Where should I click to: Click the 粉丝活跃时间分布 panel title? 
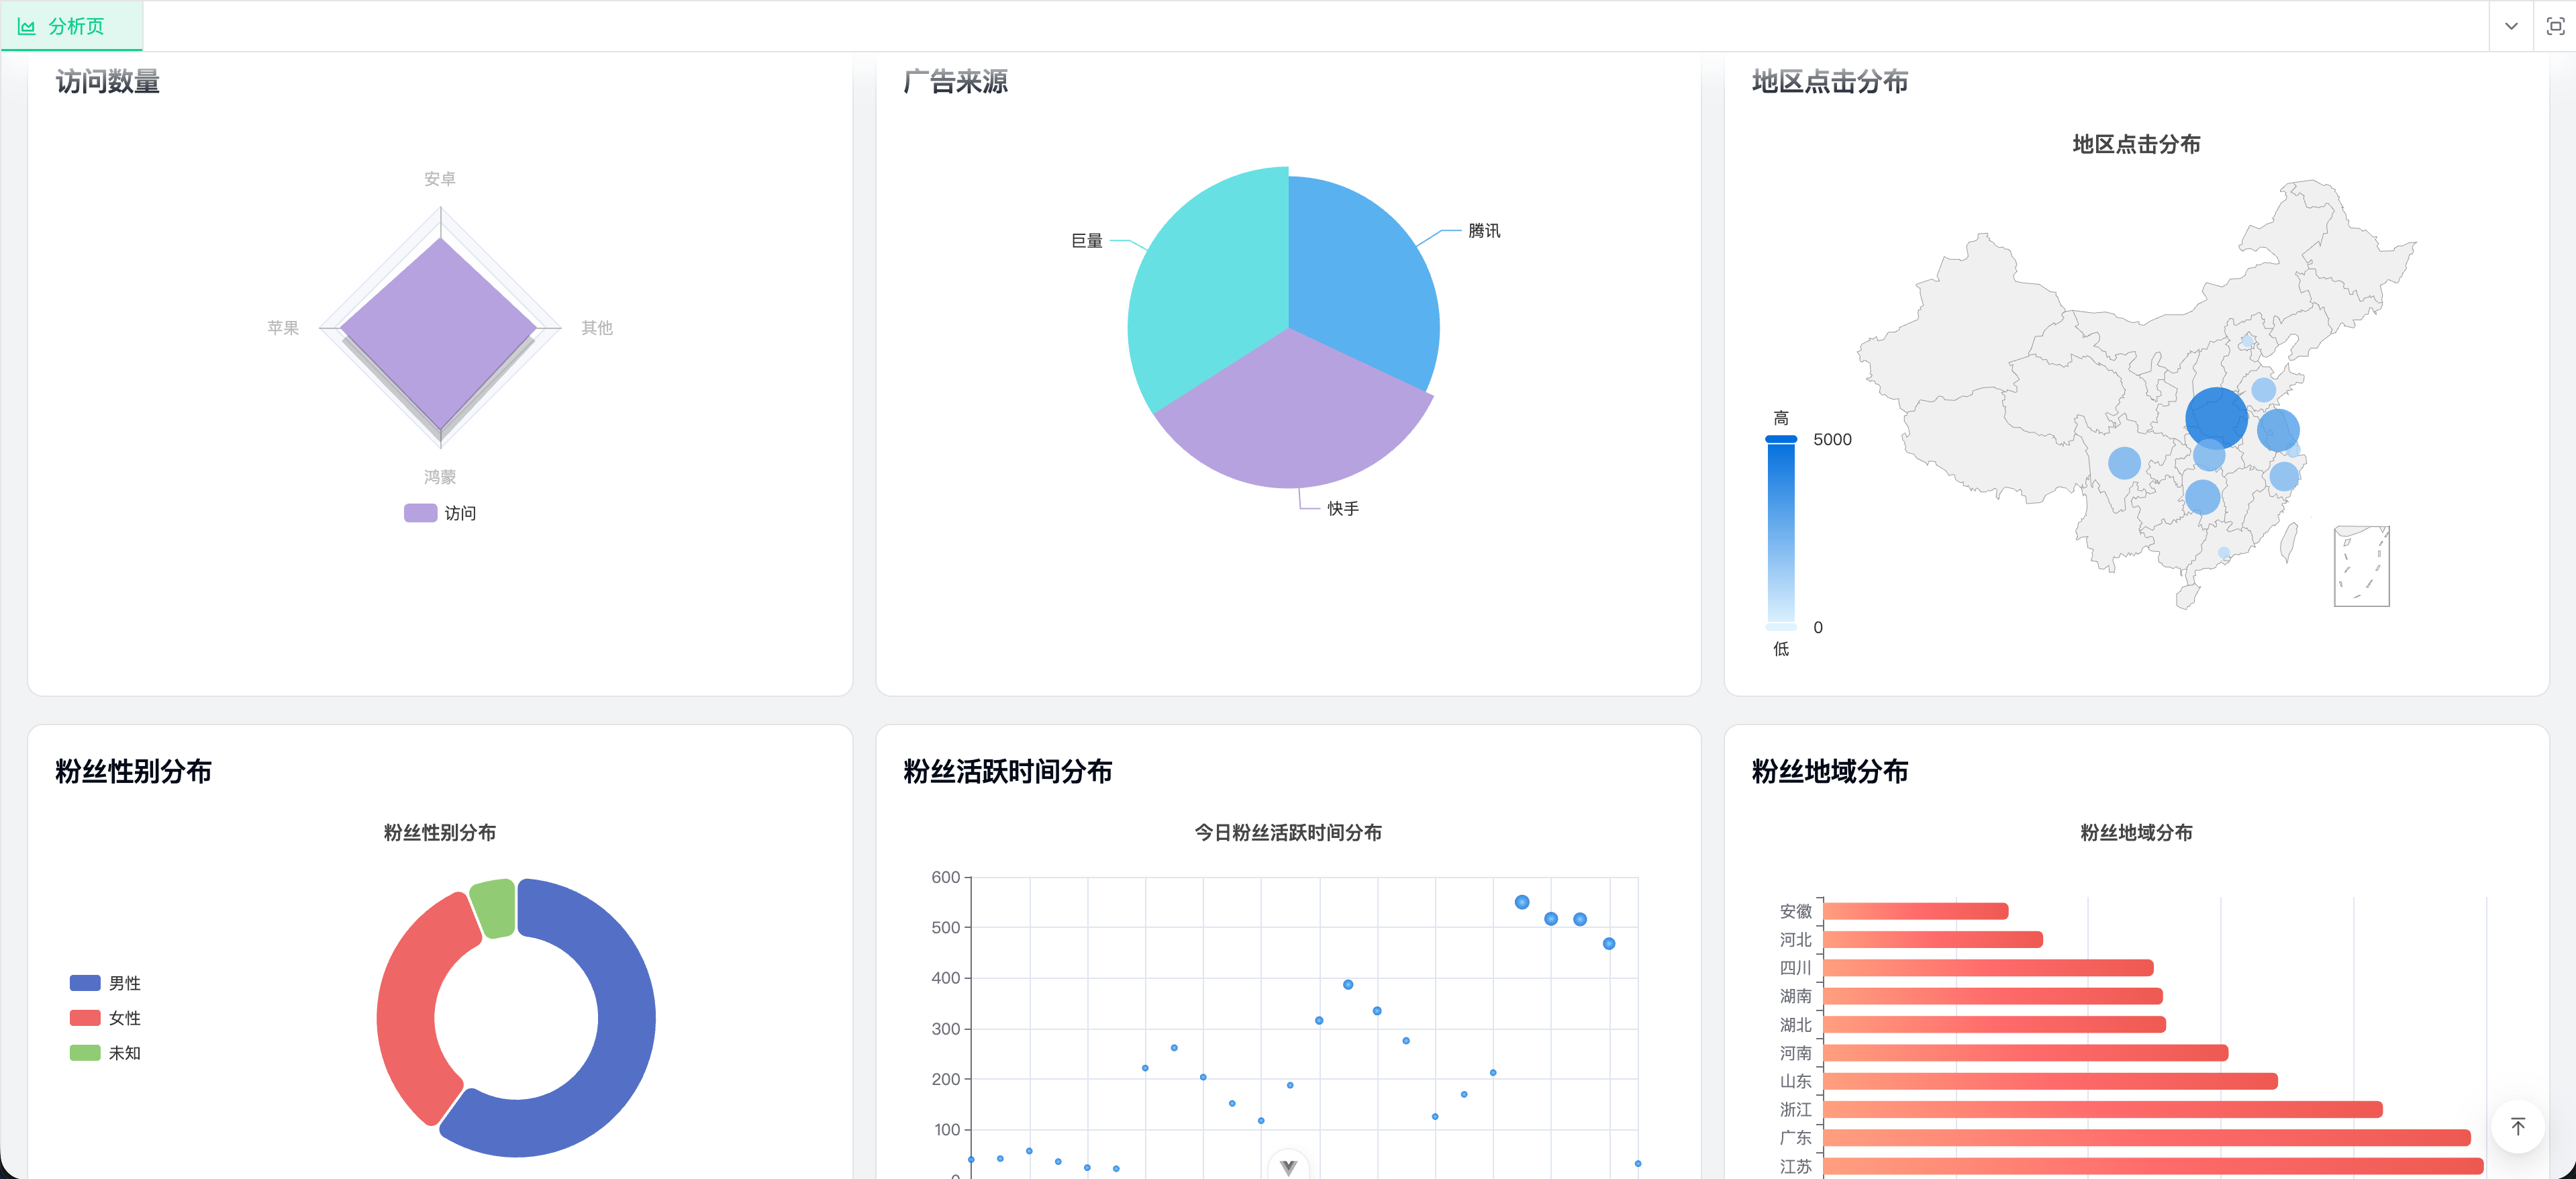point(1009,772)
